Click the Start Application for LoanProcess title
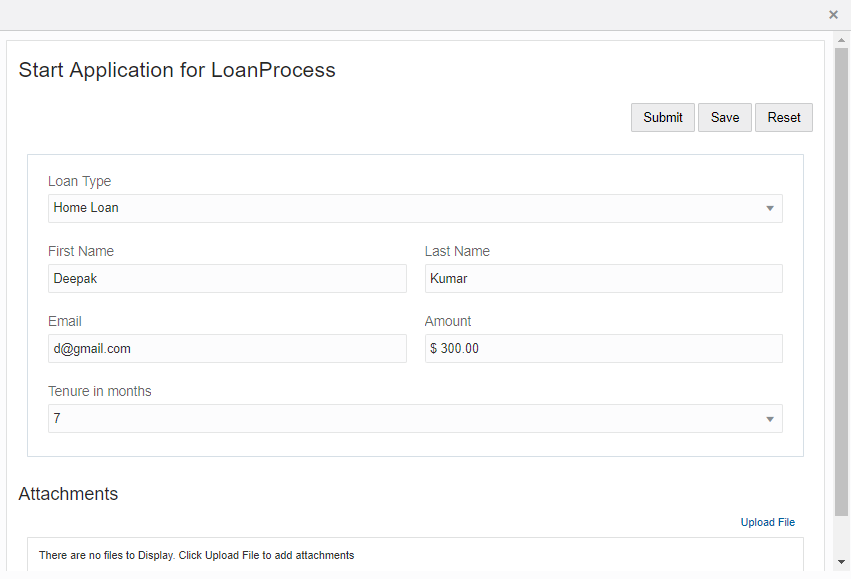The width and height of the screenshot is (851, 579). coord(177,70)
